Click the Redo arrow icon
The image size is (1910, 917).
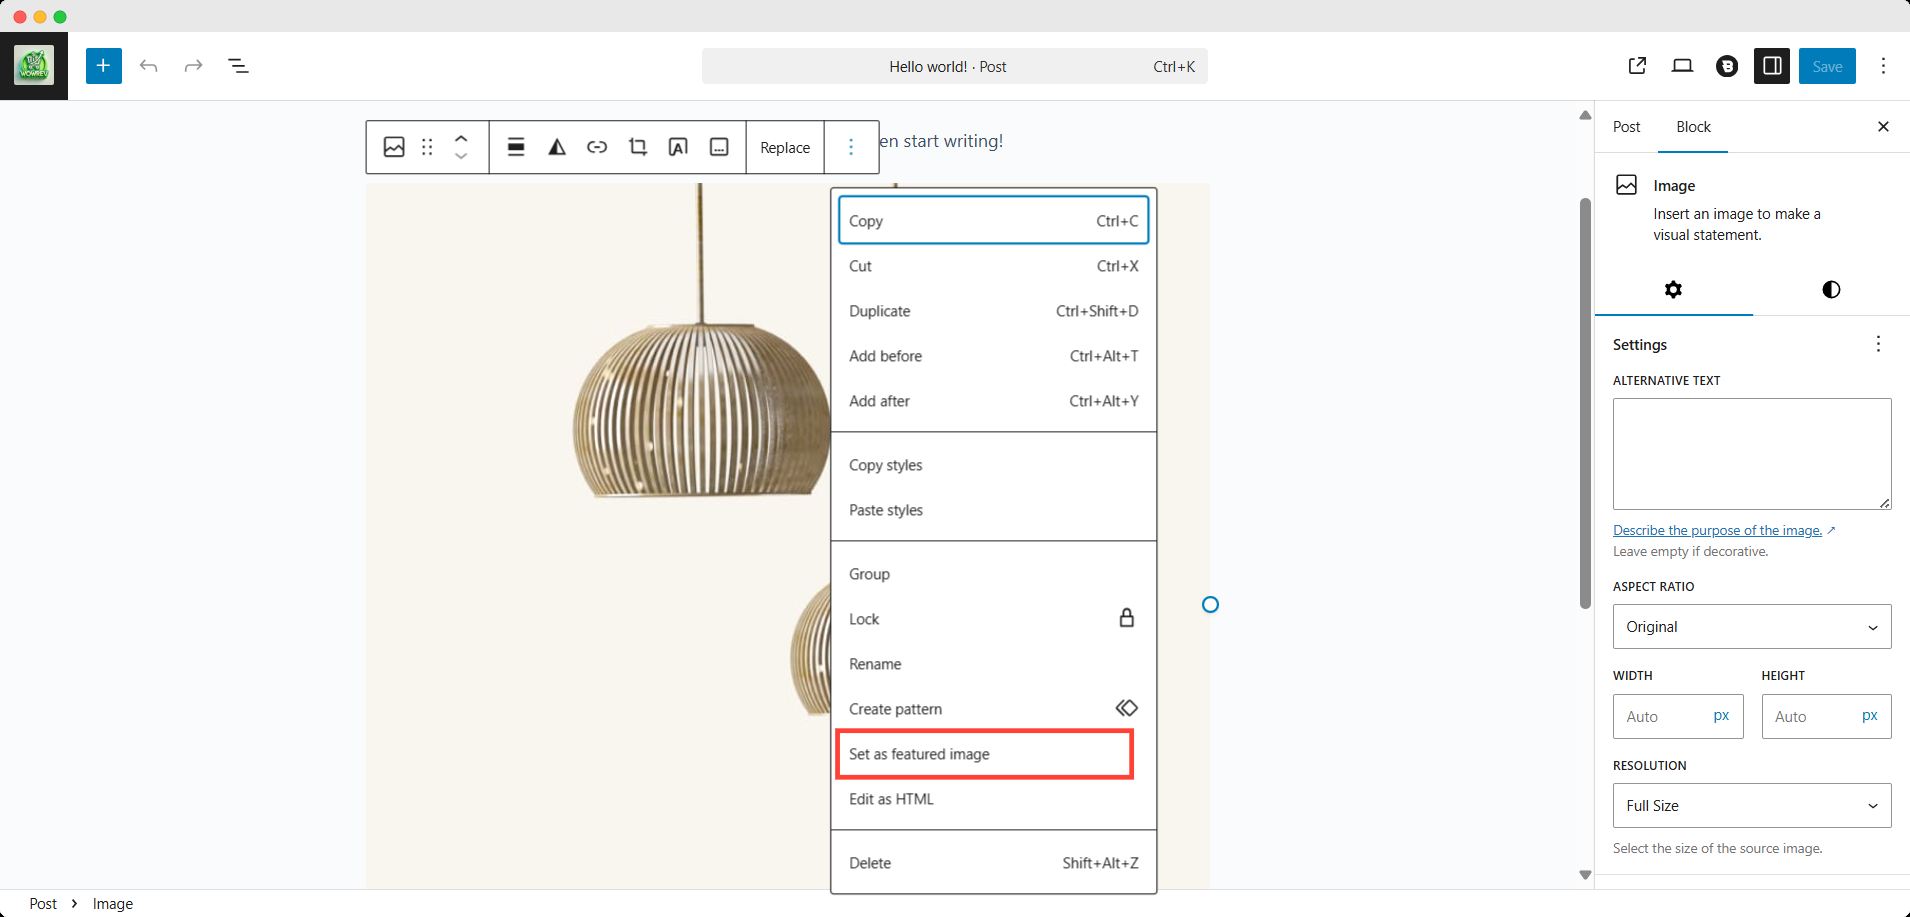point(193,66)
